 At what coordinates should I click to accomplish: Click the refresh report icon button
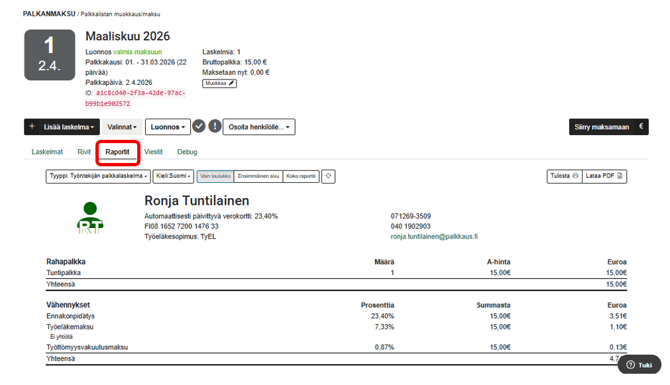click(x=328, y=176)
